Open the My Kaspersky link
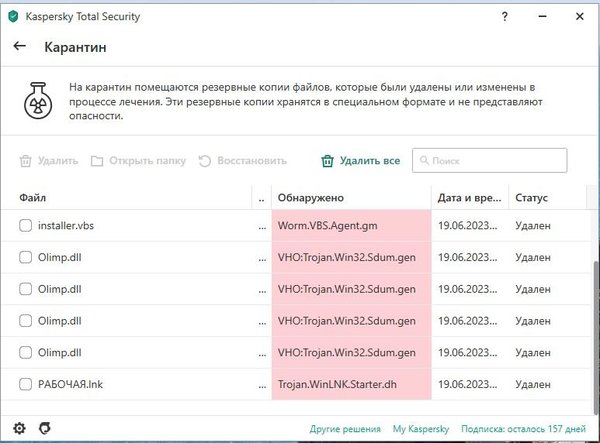This screenshot has height=443, width=600. tap(423, 429)
